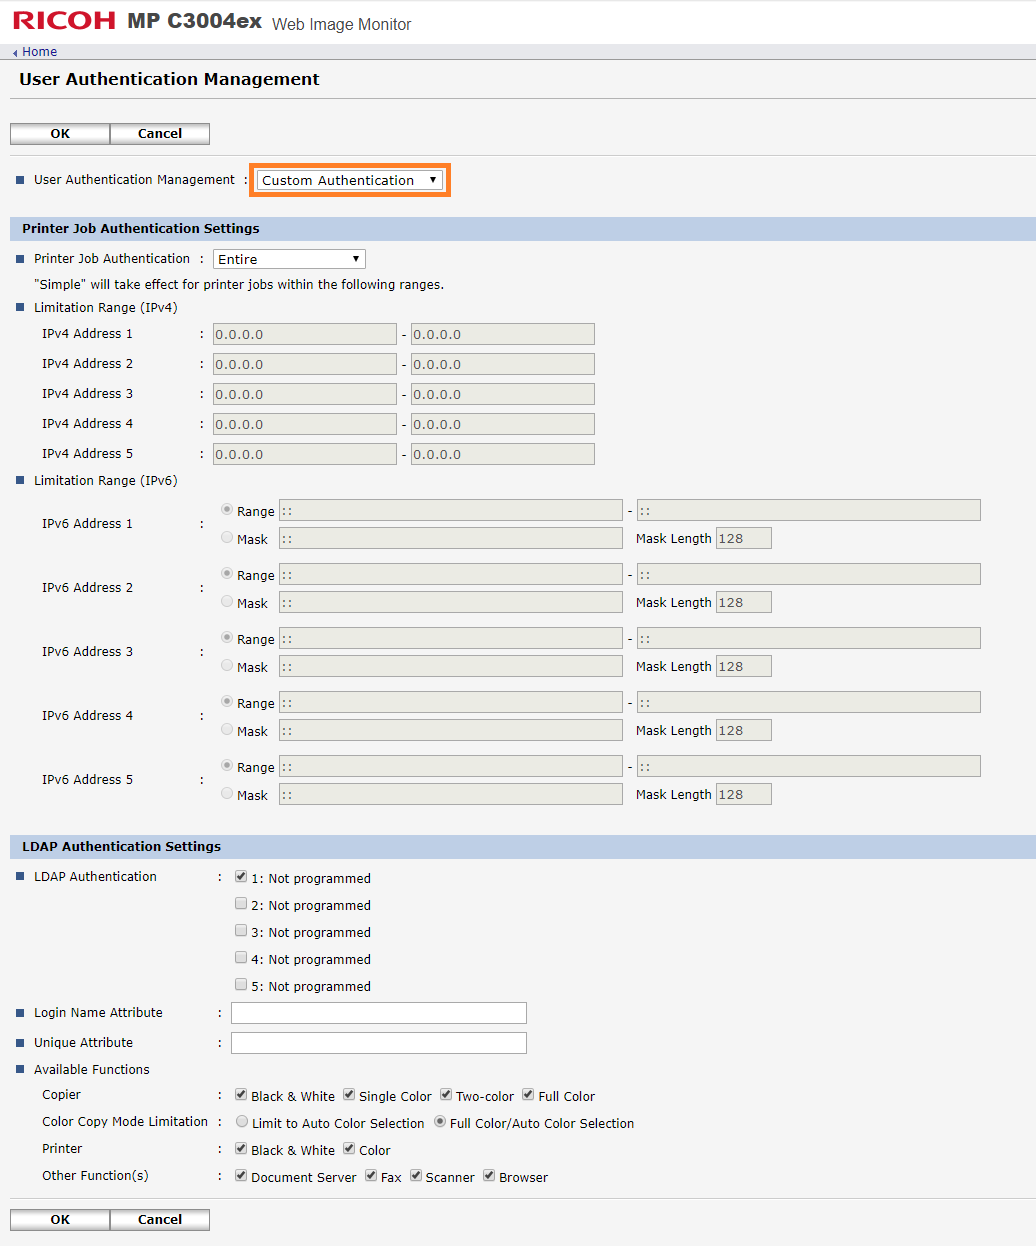Click the RICOH logo
This screenshot has height=1246, width=1036.
click(62, 19)
